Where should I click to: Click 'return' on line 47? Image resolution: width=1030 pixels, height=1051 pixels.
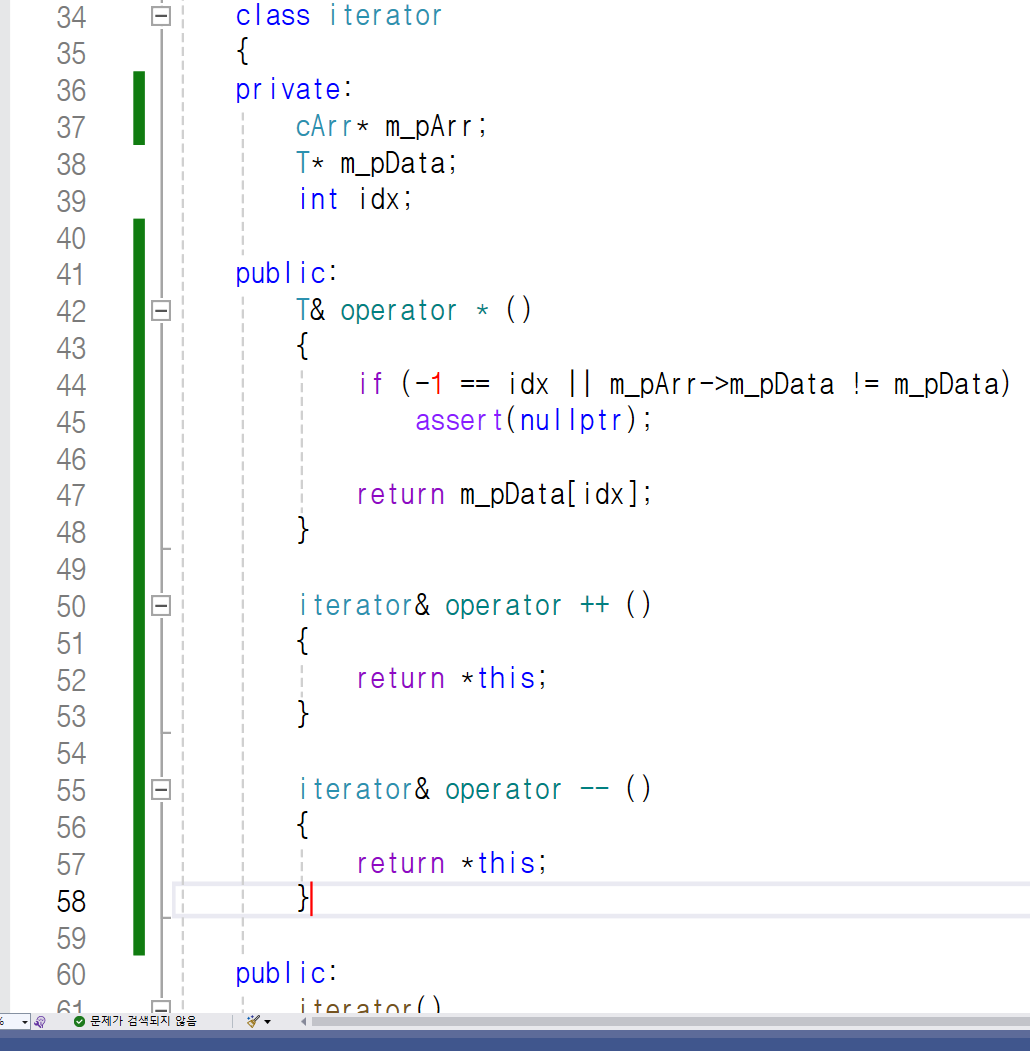pyautogui.click(x=400, y=495)
